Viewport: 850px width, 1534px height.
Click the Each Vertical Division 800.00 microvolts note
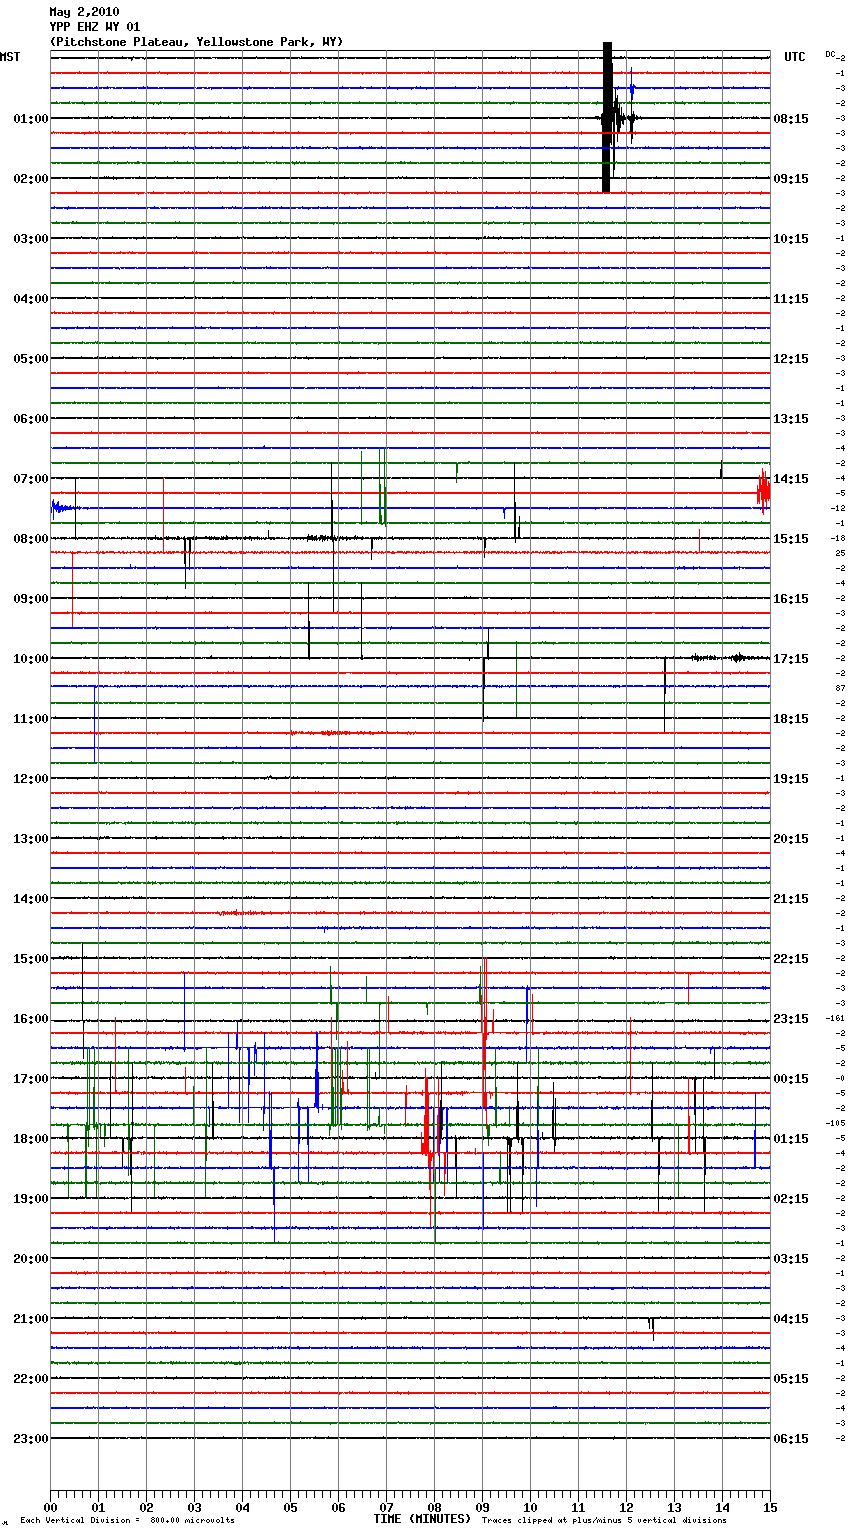tap(128, 1520)
